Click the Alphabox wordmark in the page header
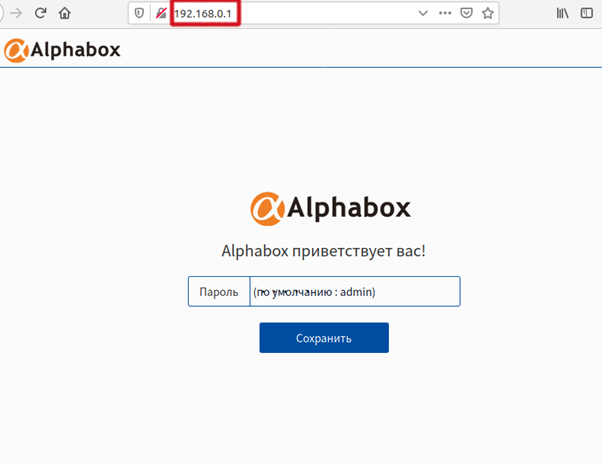 point(75,49)
